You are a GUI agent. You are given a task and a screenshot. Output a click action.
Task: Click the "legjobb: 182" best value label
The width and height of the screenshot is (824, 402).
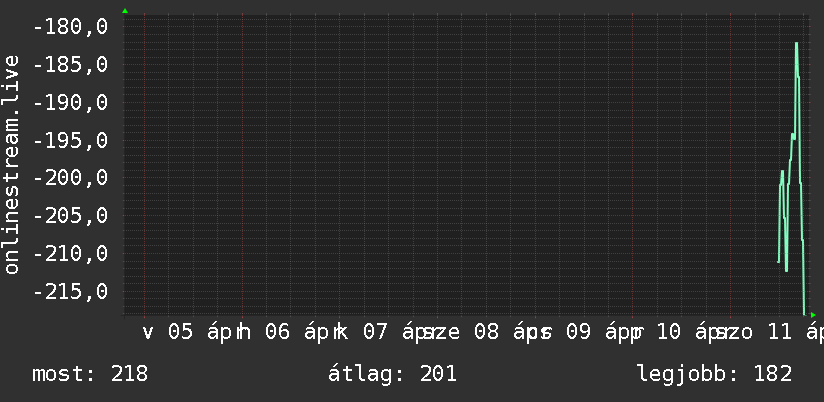click(714, 374)
